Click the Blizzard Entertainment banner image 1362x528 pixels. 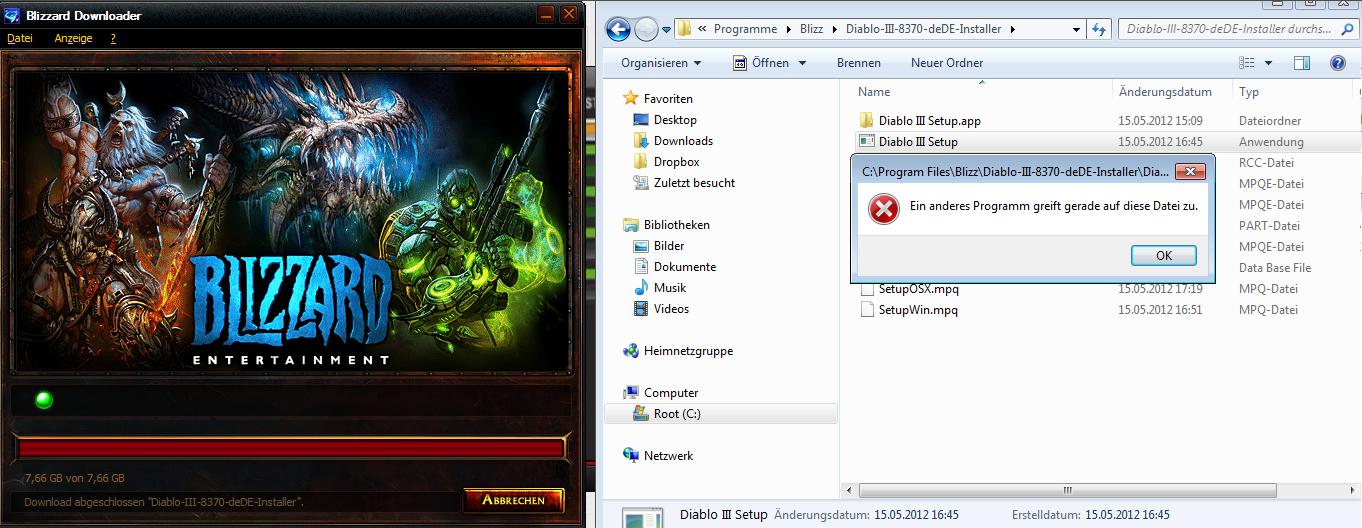click(289, 221)
